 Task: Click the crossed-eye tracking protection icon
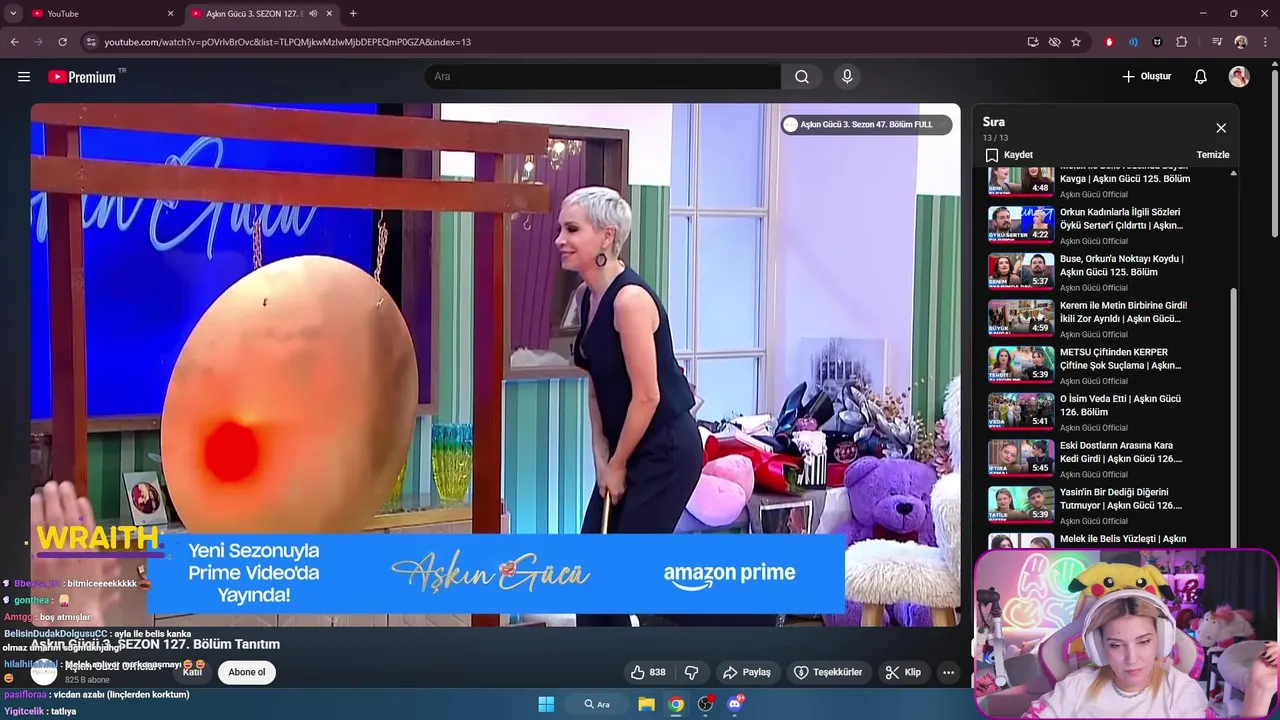pos(1054,42)
